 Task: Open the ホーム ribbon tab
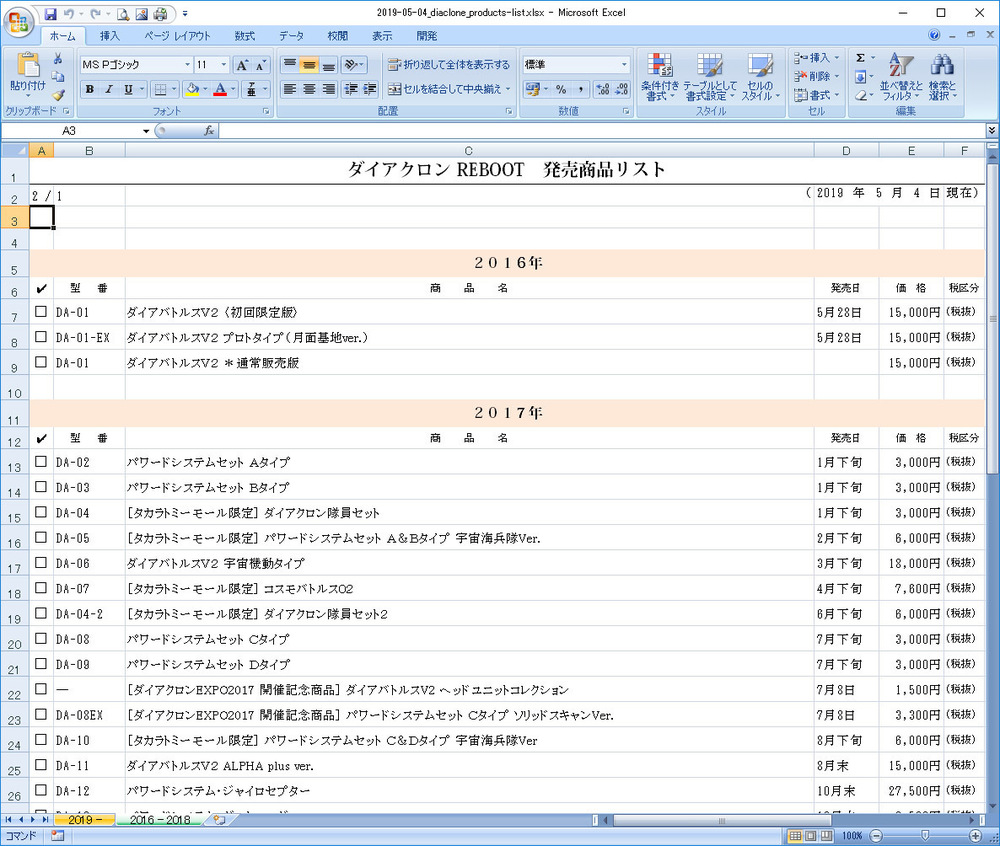point(62,36)
